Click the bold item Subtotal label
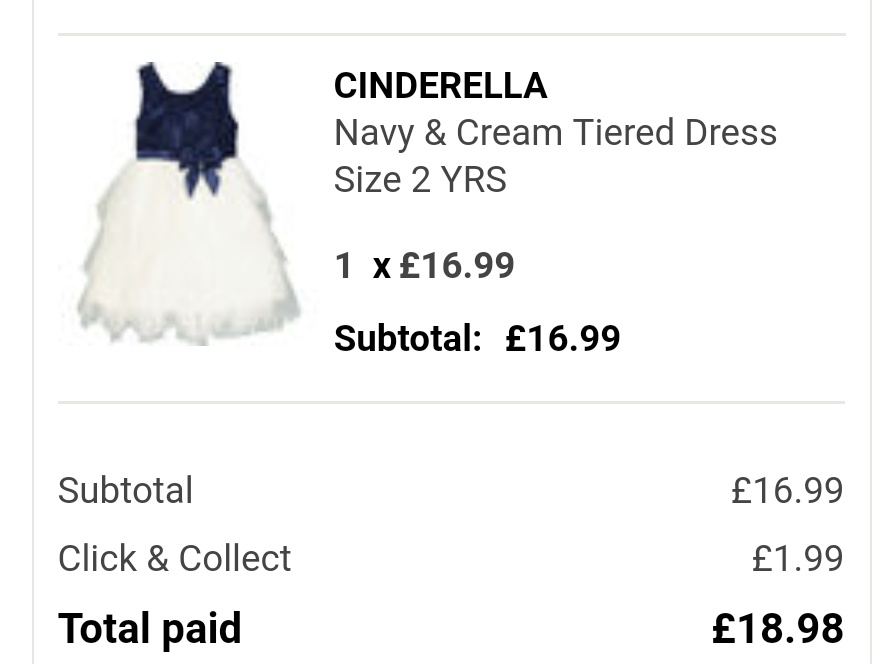This screenshot has height=664, width=887. click(x=407, y=339)
